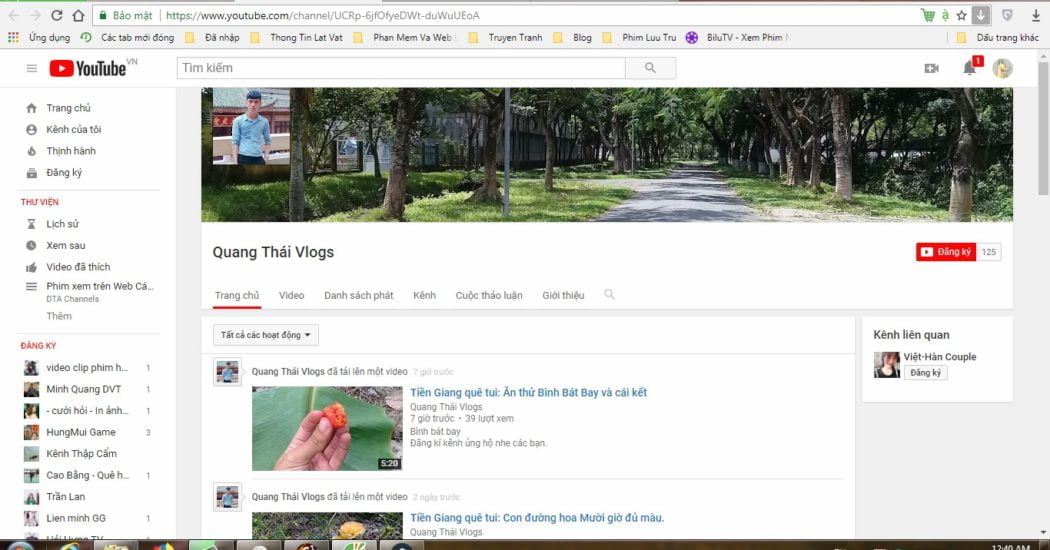1050x550 pixels.
Task: Go to the browser home page
Action: (78, 15)
